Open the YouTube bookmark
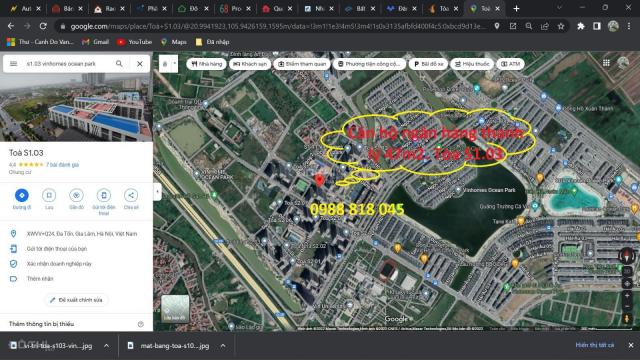Screen dimensions: 640x360 [134, 42]
